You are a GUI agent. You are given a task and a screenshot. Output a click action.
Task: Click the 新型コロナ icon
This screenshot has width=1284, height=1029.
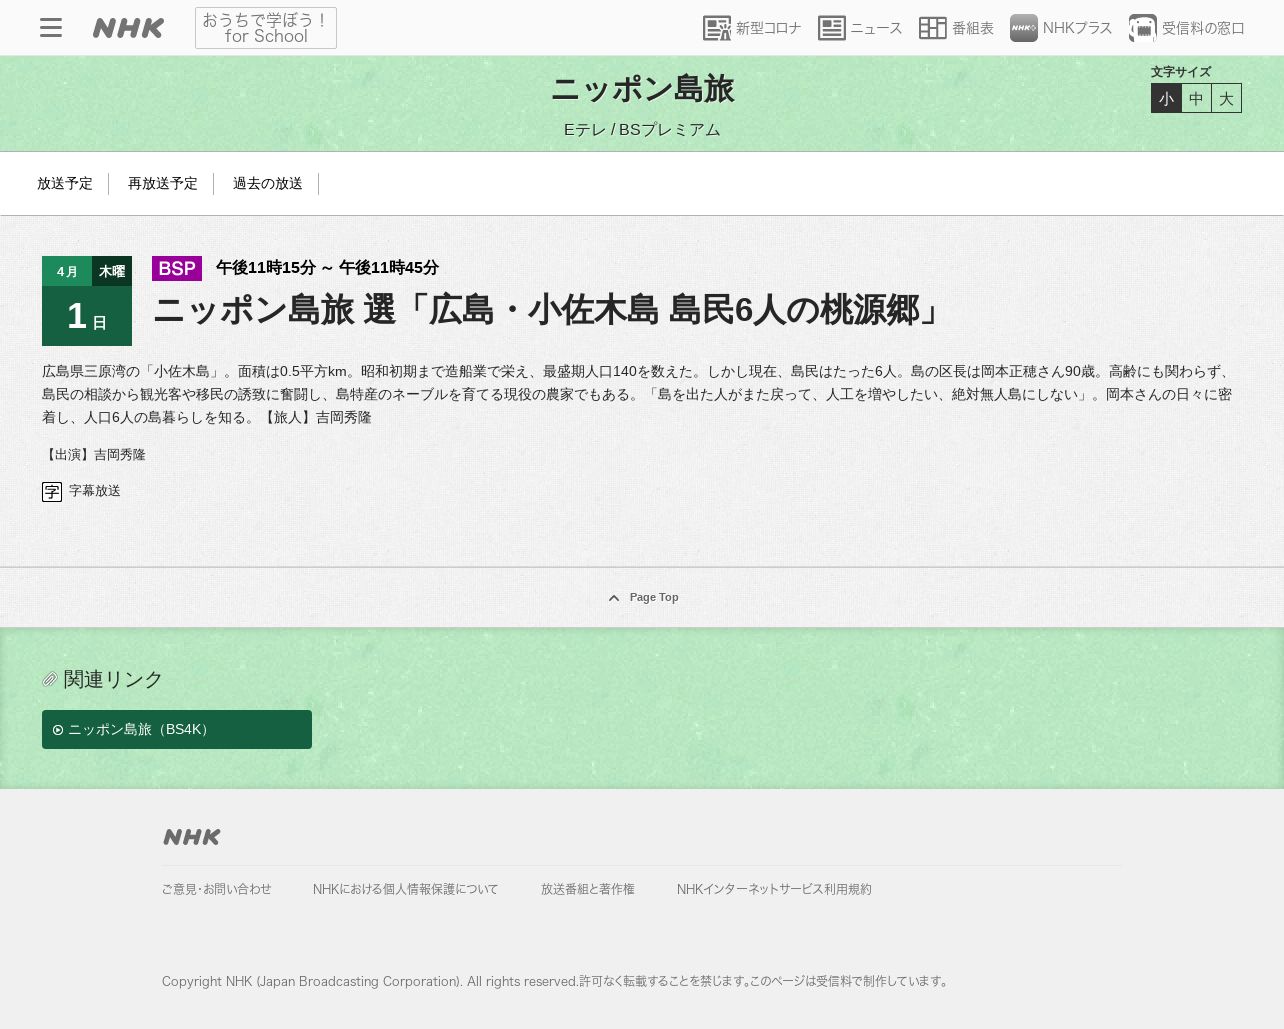(717, 28)
